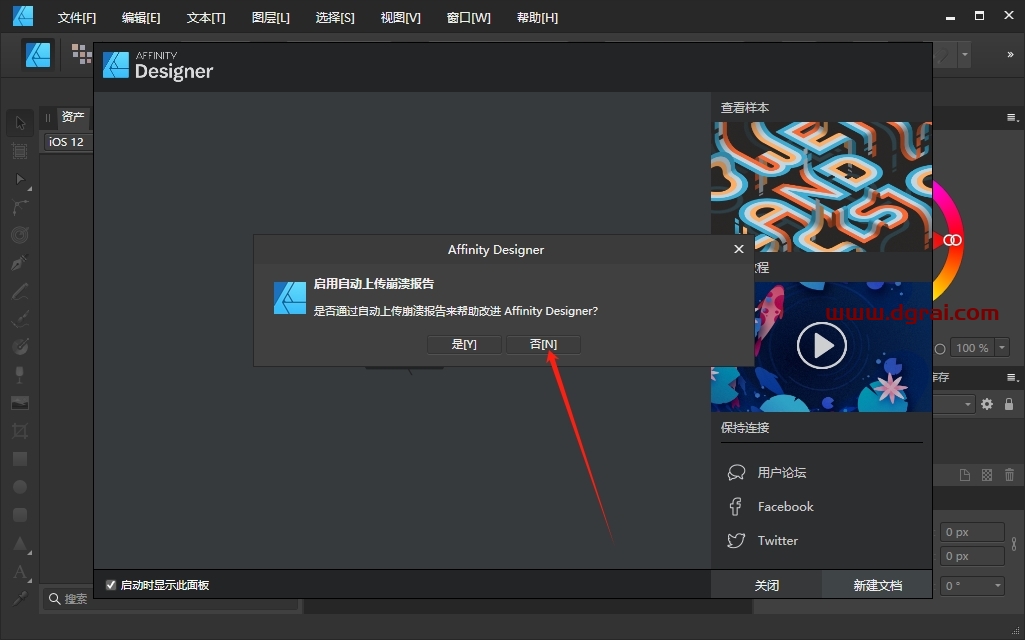Click the trash delete icon in right panel
The image size is (1025, 640).
point(1009,475)
